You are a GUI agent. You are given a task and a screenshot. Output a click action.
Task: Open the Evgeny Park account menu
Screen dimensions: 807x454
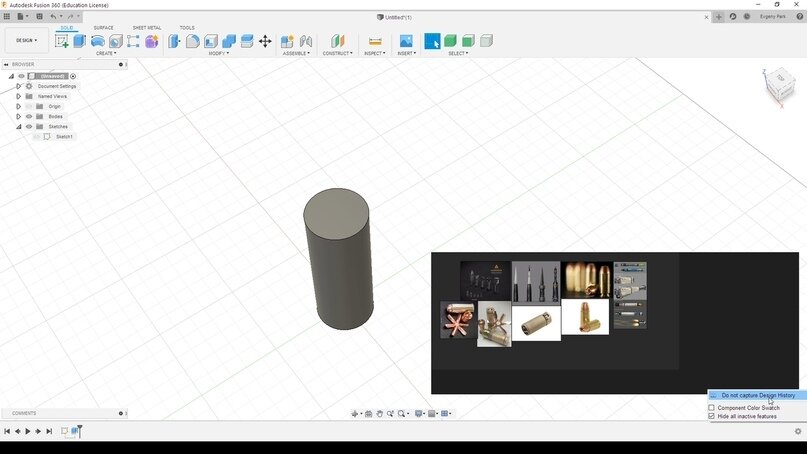(x=773, y=16)
